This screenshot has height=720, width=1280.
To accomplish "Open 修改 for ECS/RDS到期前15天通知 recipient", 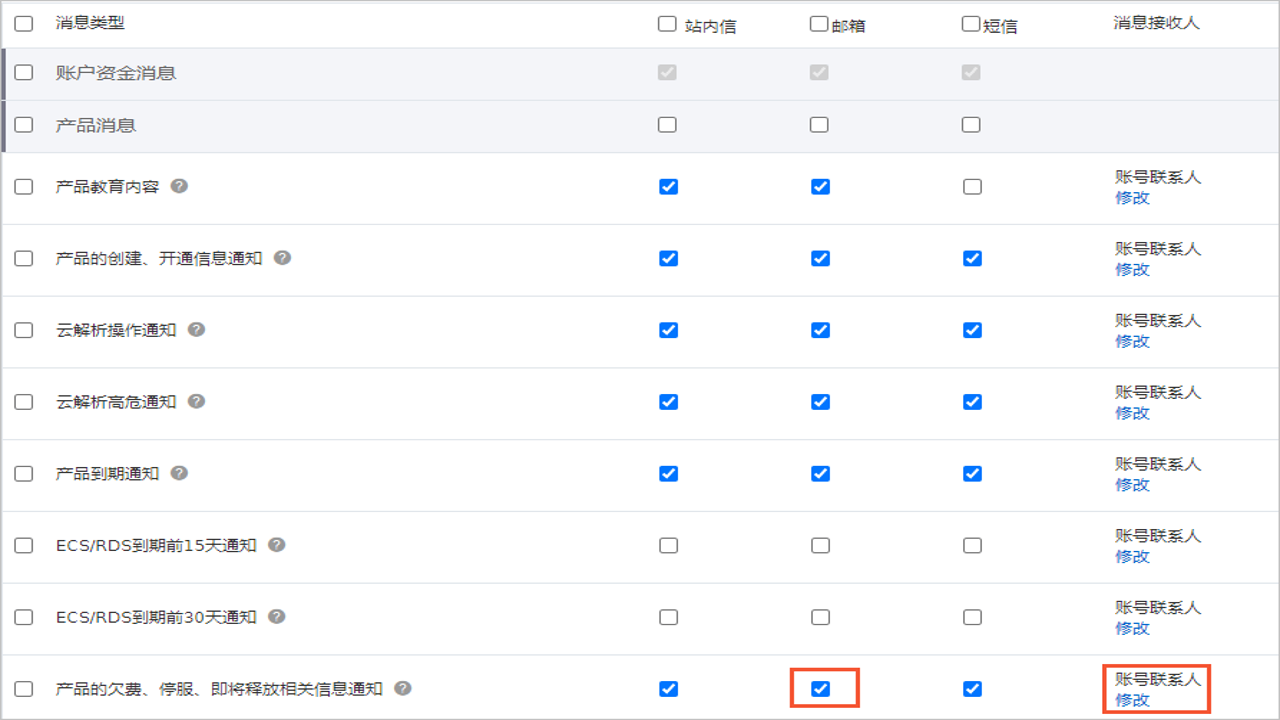I will pos(1132,557).
